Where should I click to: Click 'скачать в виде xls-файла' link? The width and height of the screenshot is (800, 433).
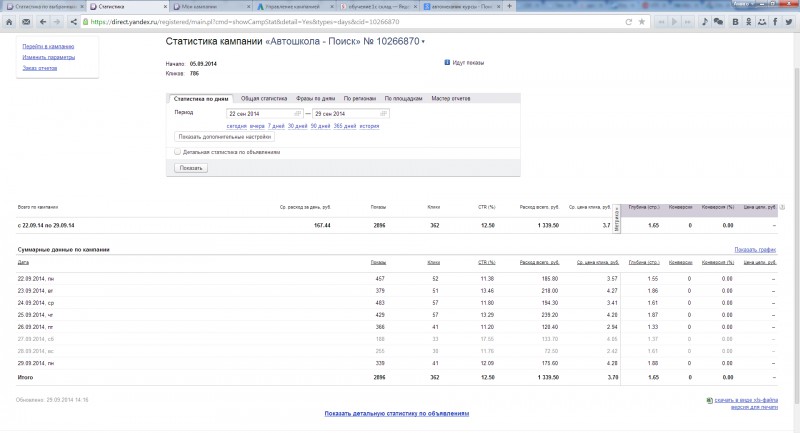(x=746, y=400)
